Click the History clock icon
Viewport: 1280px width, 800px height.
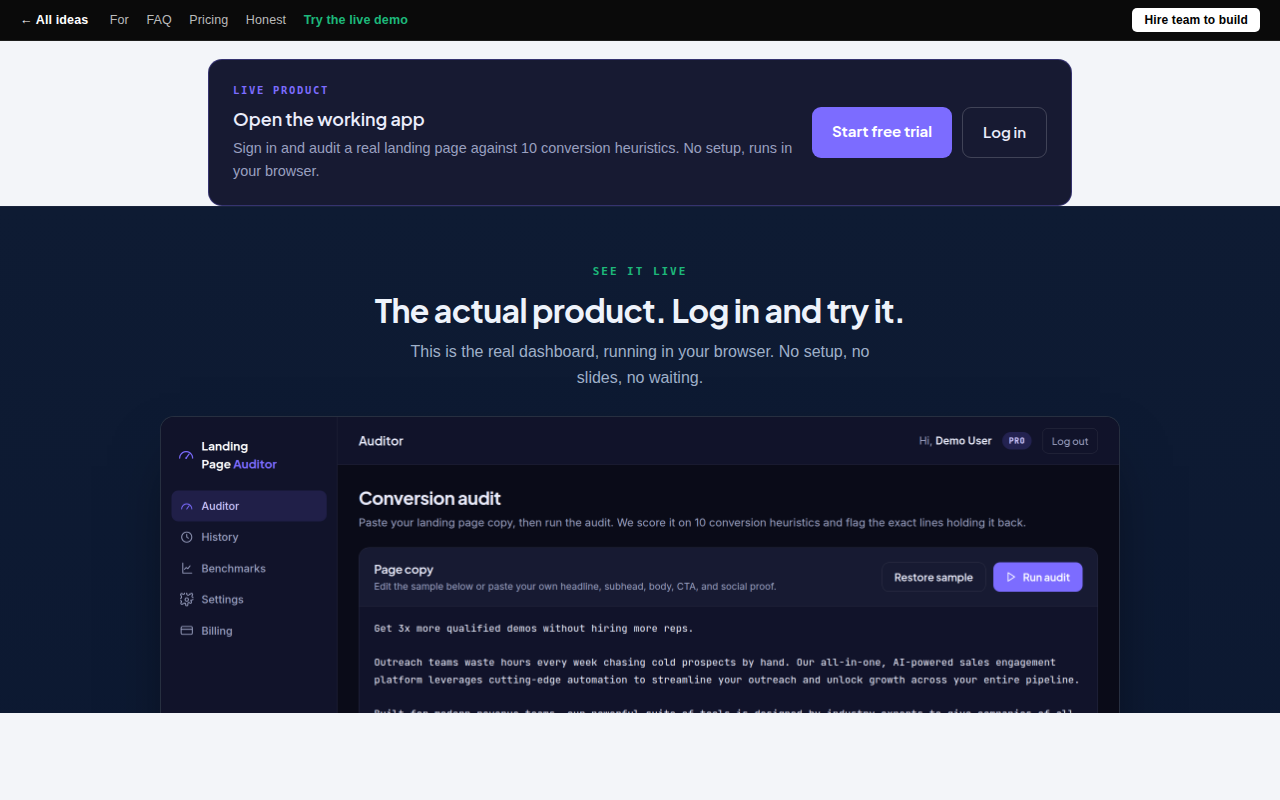(x=186, y=537)
